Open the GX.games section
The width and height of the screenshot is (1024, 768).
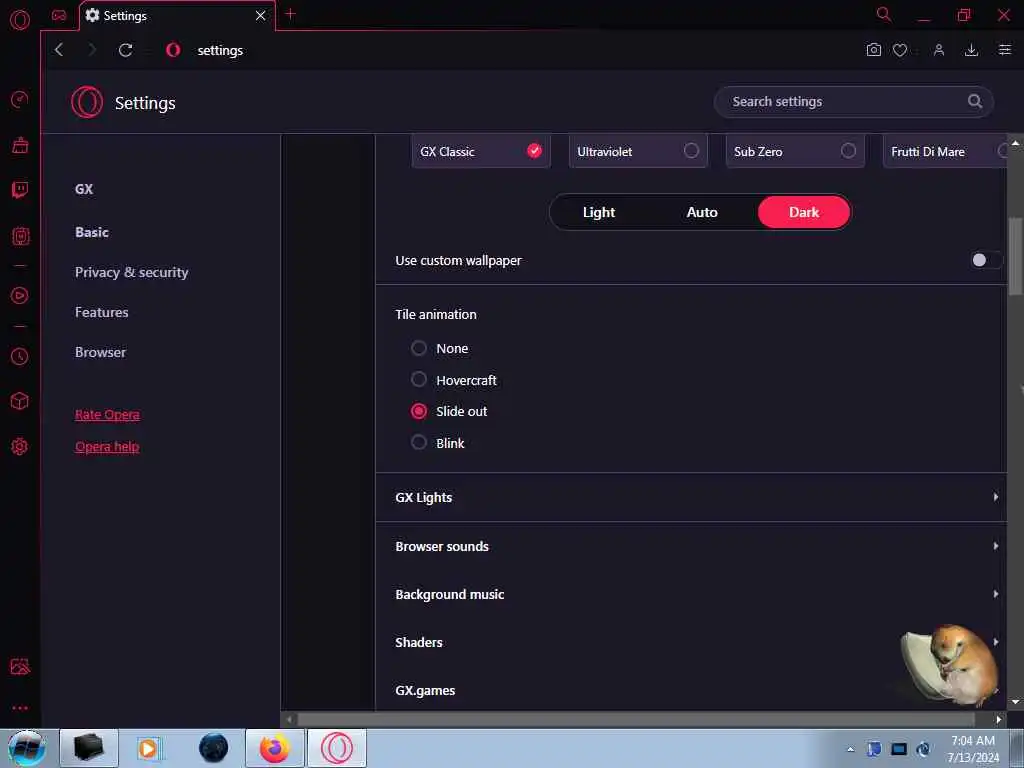[692, 690]
